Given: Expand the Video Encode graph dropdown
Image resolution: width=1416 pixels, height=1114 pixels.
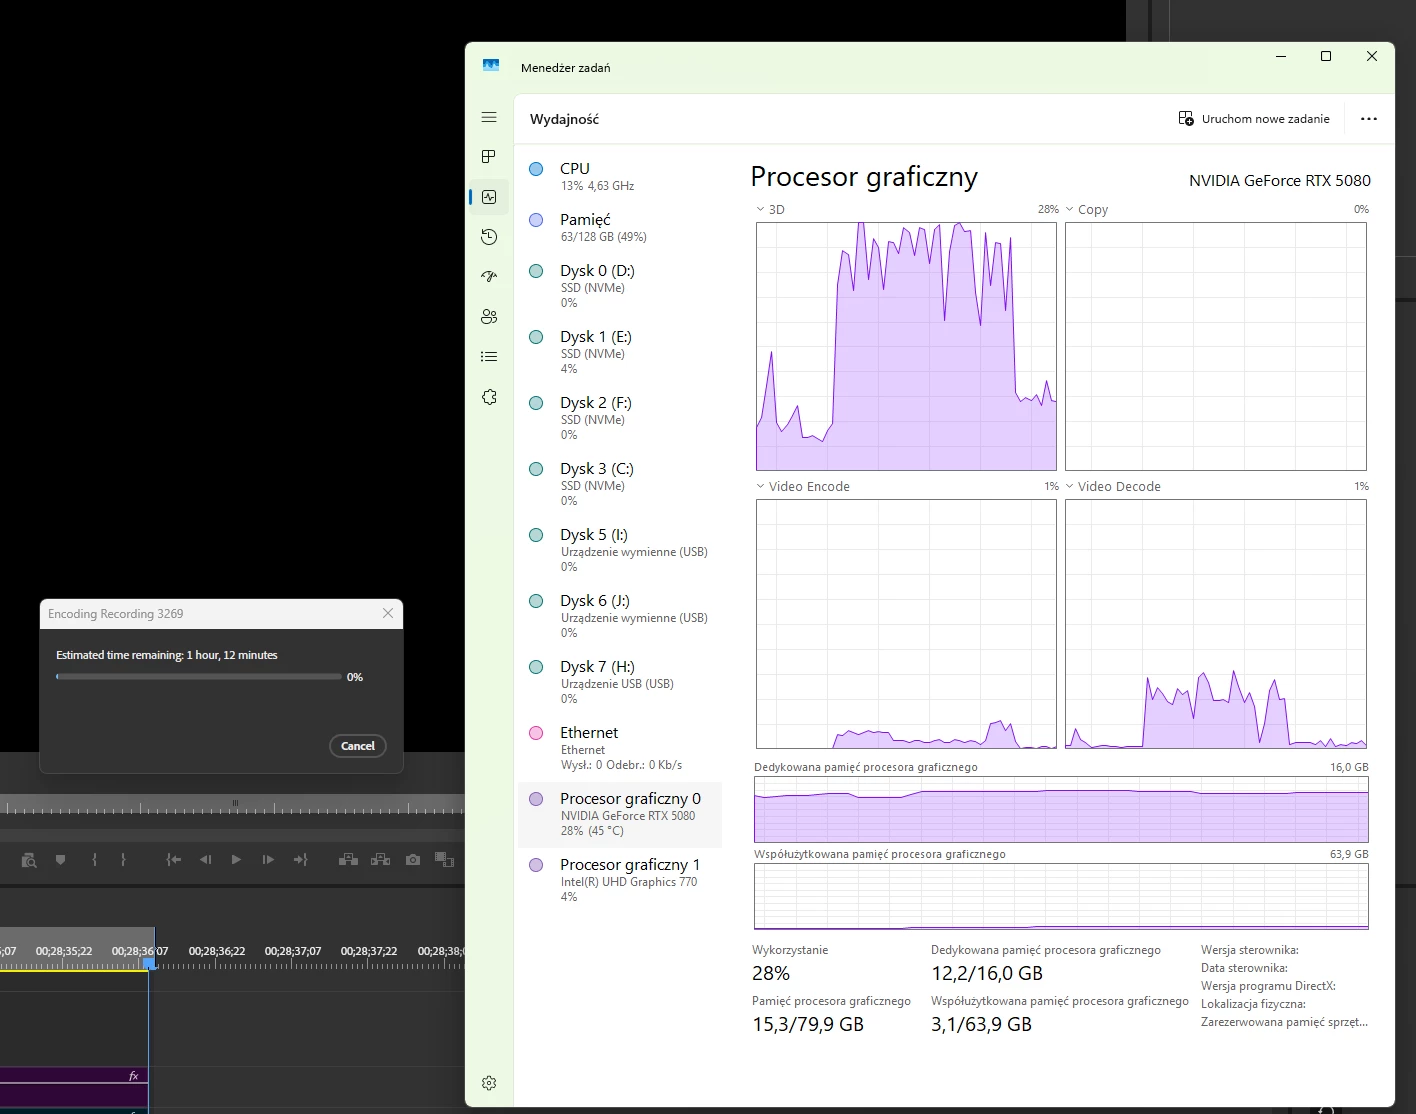Looking at the screenshot, I should (x=760, y=487).
